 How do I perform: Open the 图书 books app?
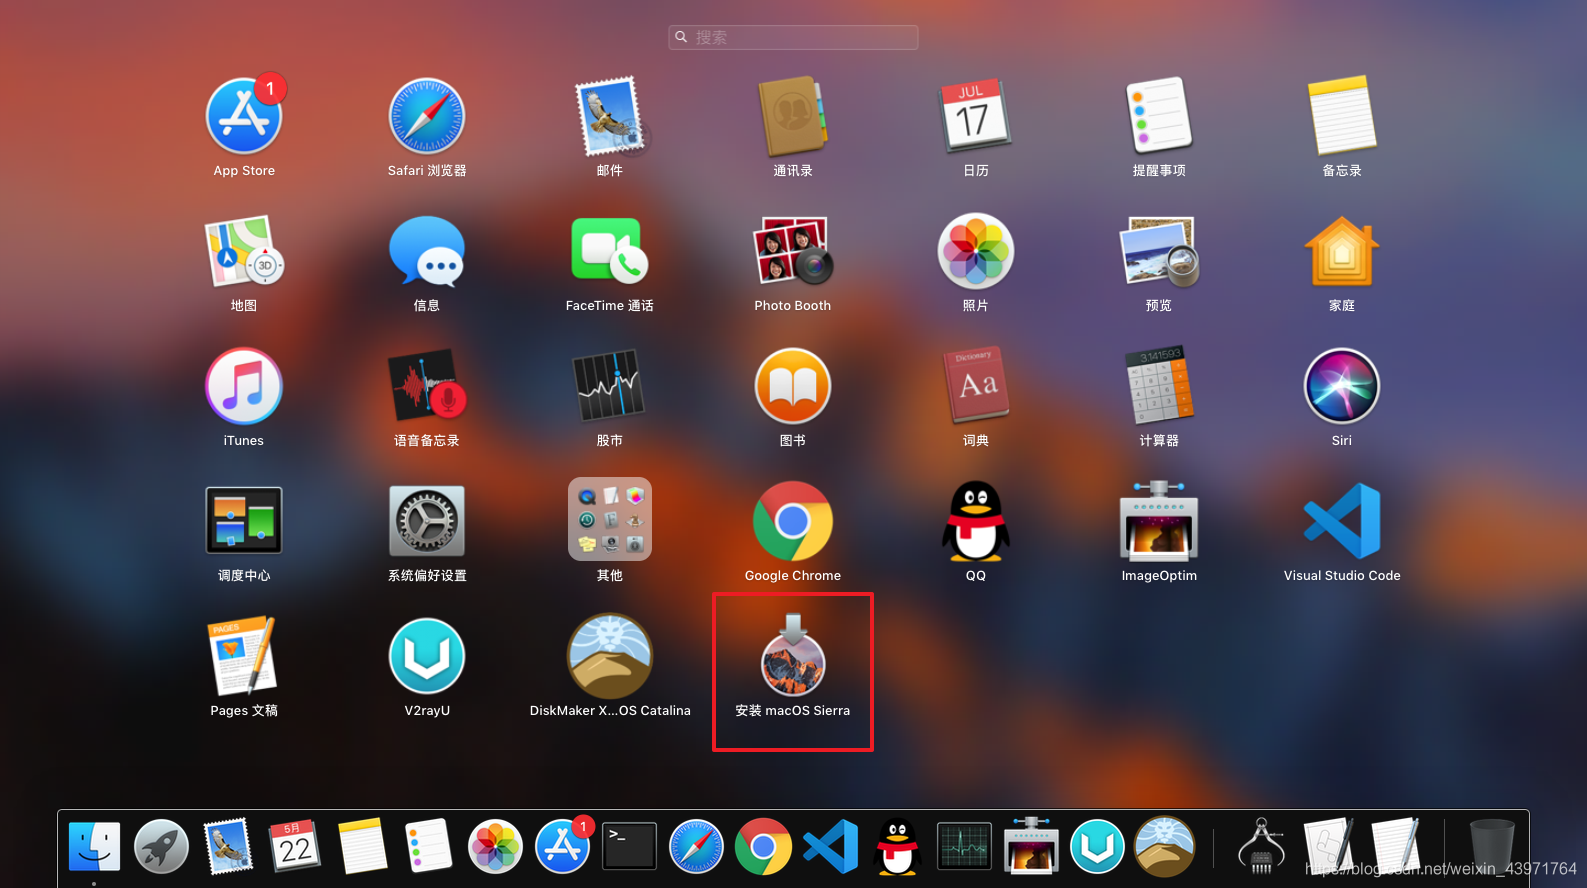click(793, 386)
